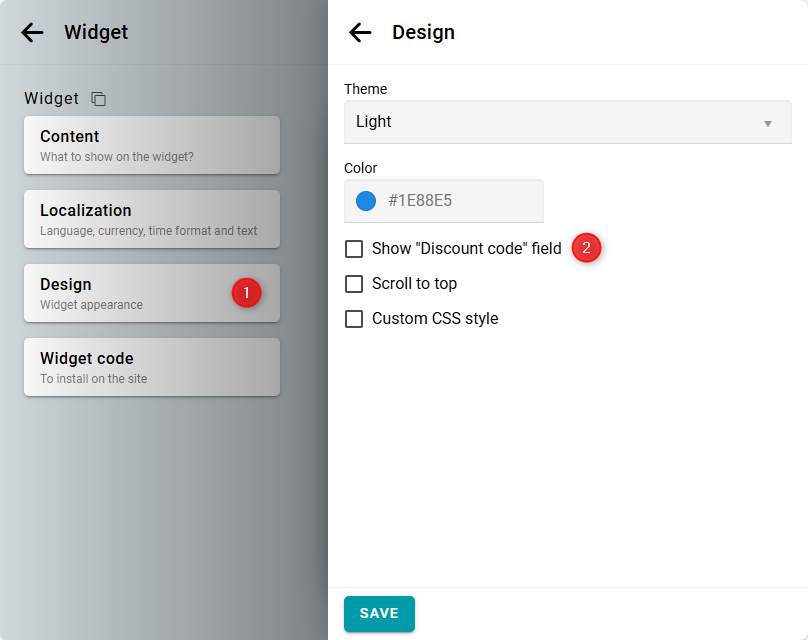Click the back arrow in the Widget header
The height and width of the screenshot is (640, 808).
(32, 32)
